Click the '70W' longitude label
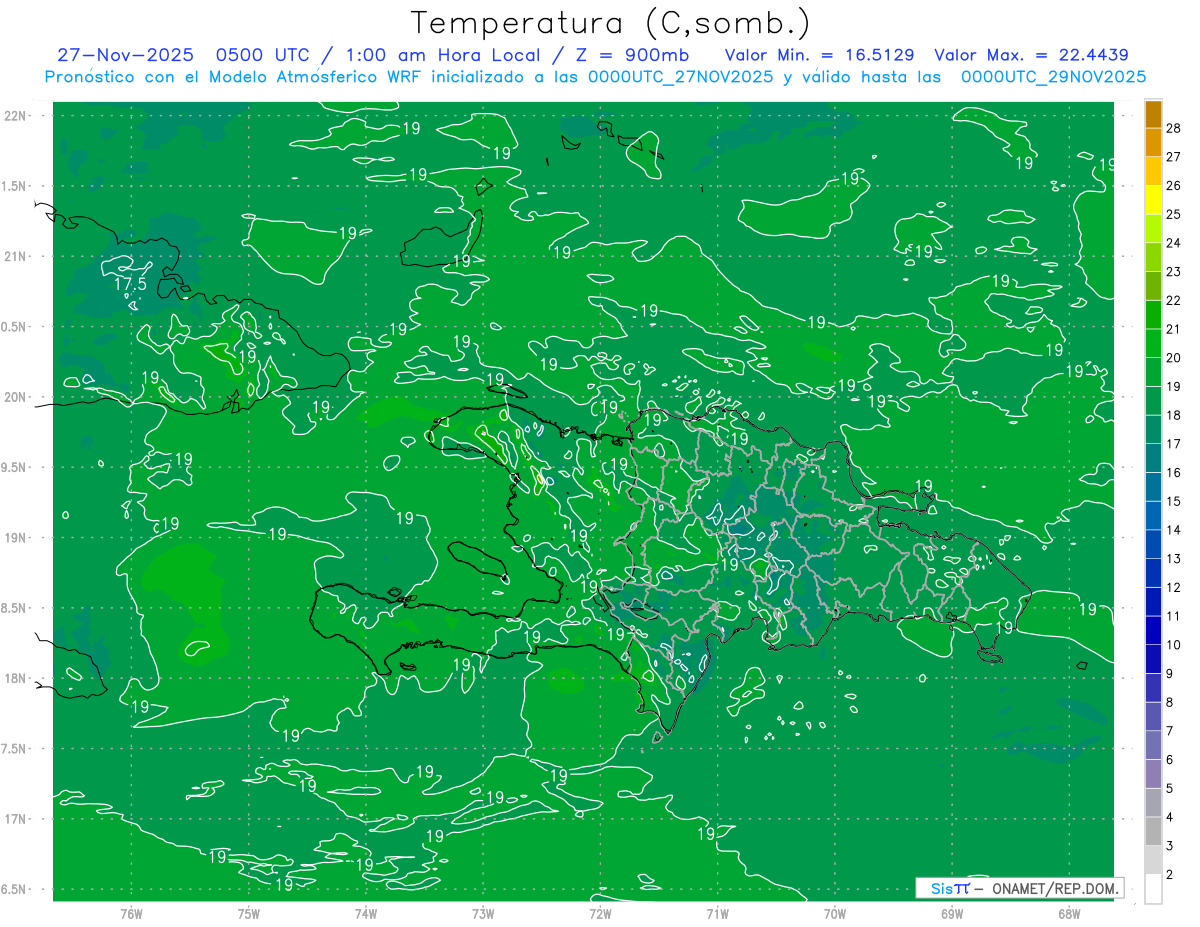 pos(835,913)
